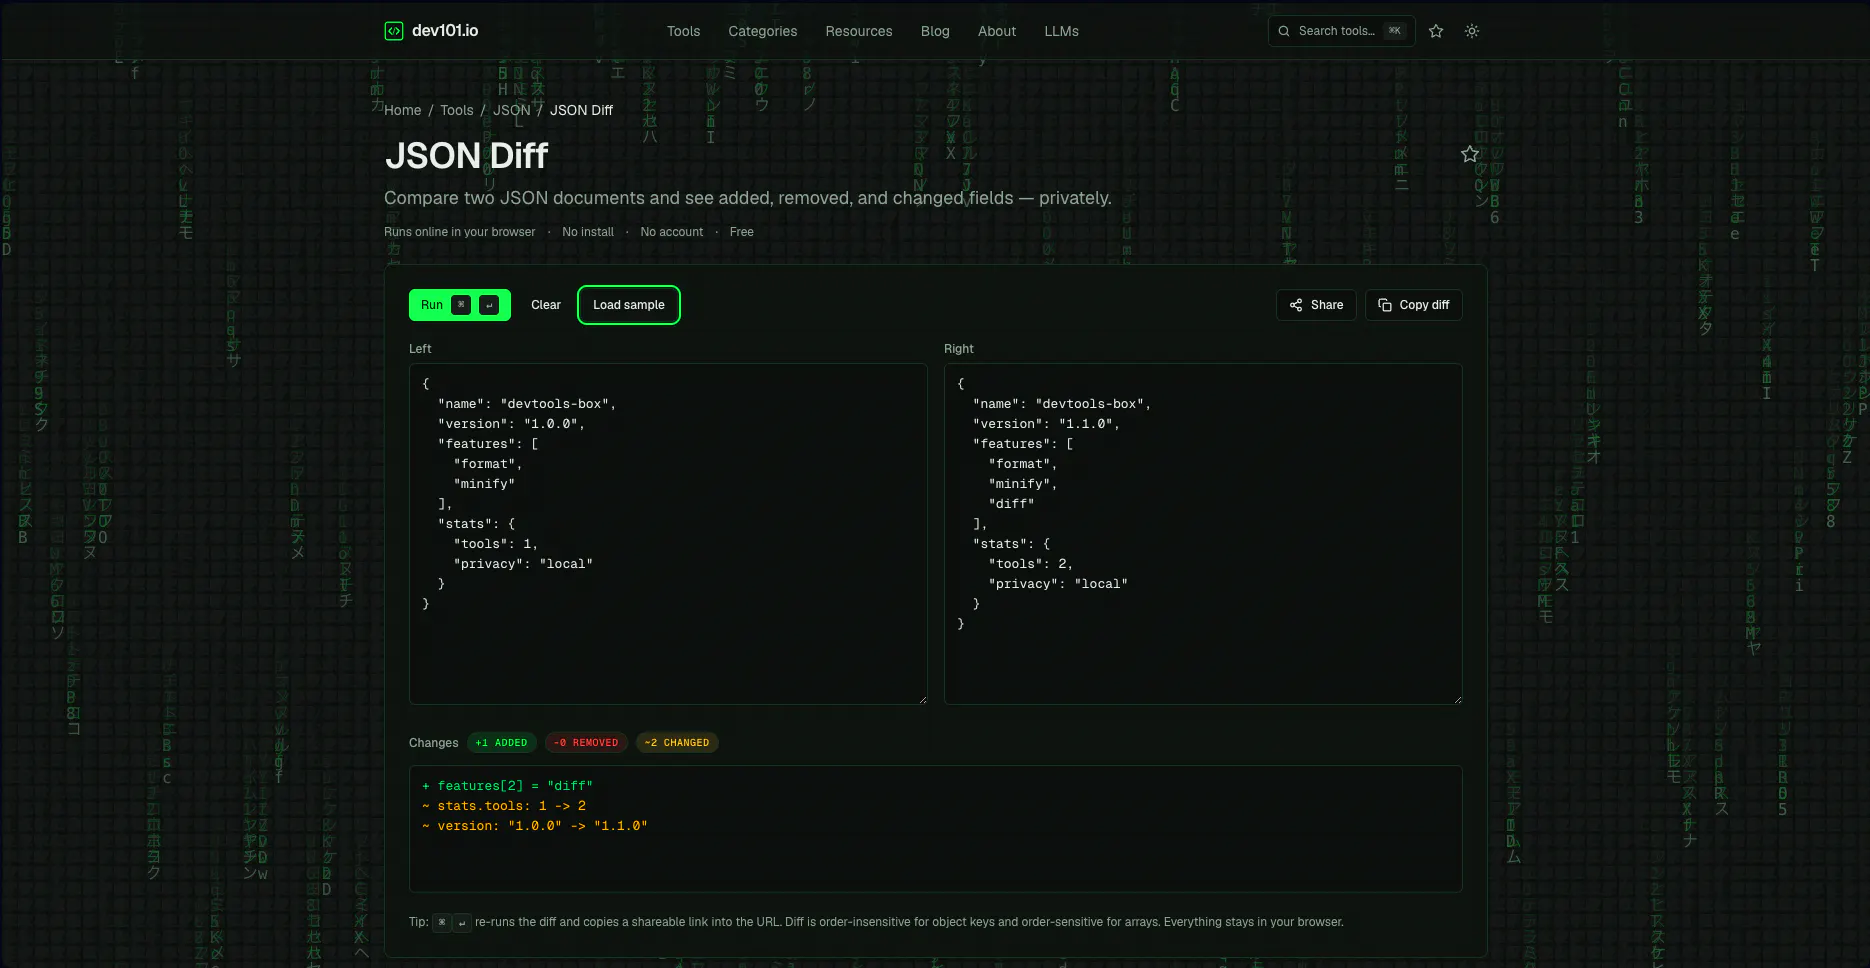Click the dev101.io logo icon

coord(394,31)
